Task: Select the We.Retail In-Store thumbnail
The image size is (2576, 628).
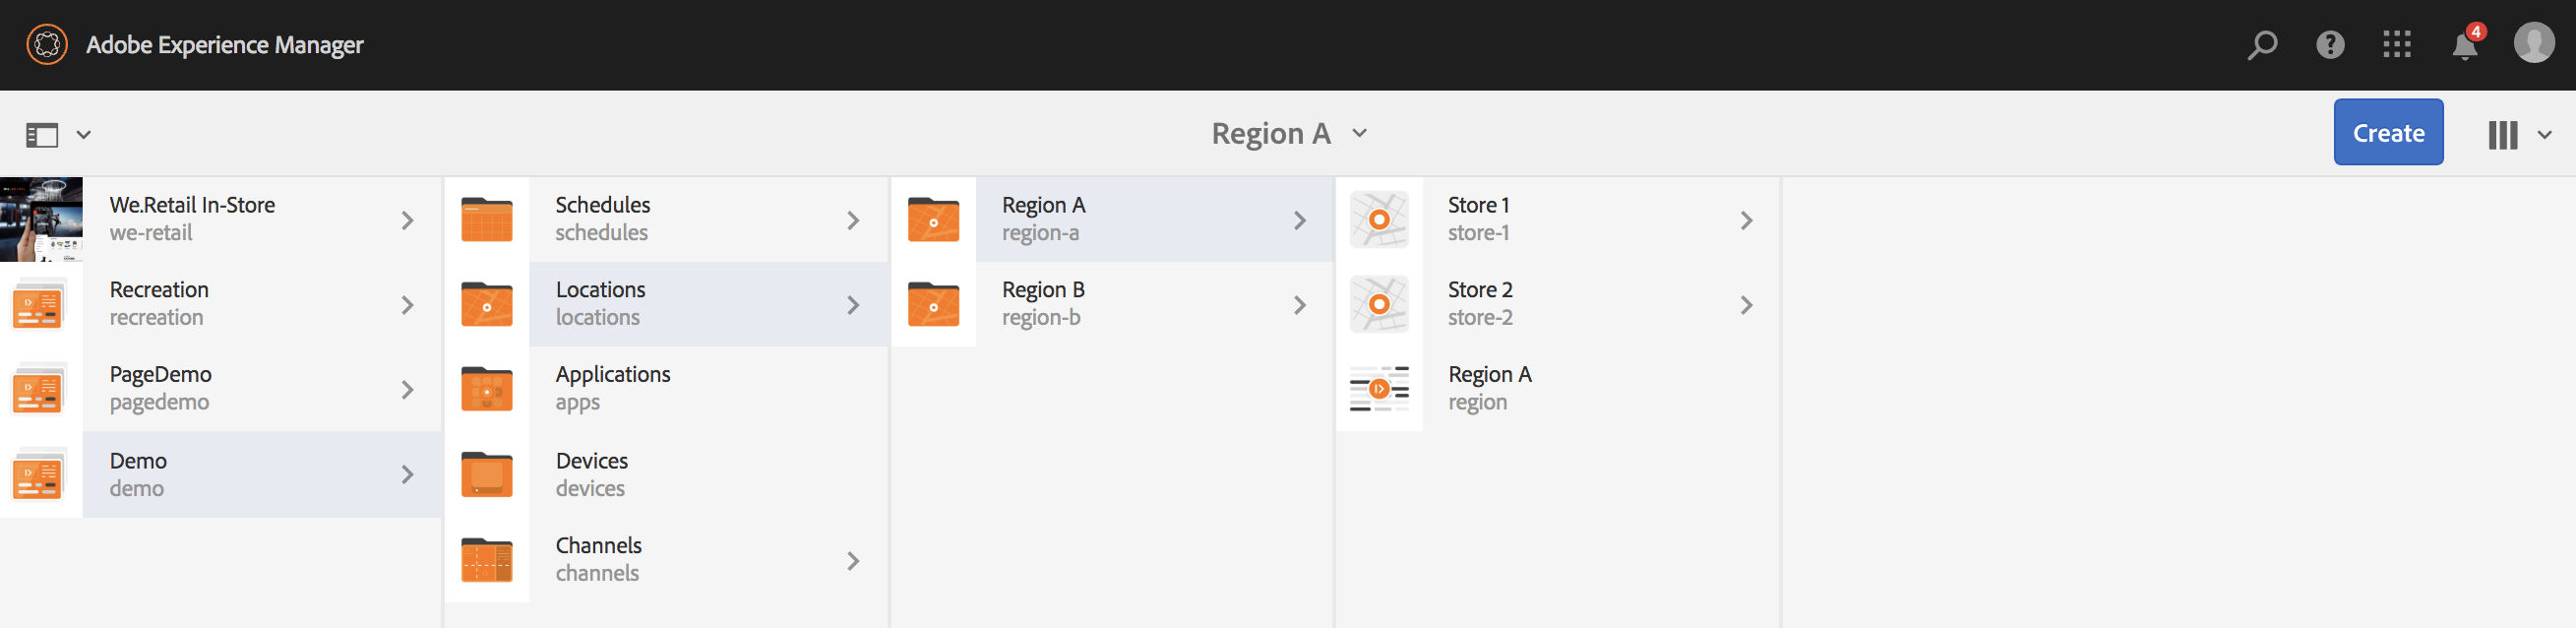Action: 41,220
